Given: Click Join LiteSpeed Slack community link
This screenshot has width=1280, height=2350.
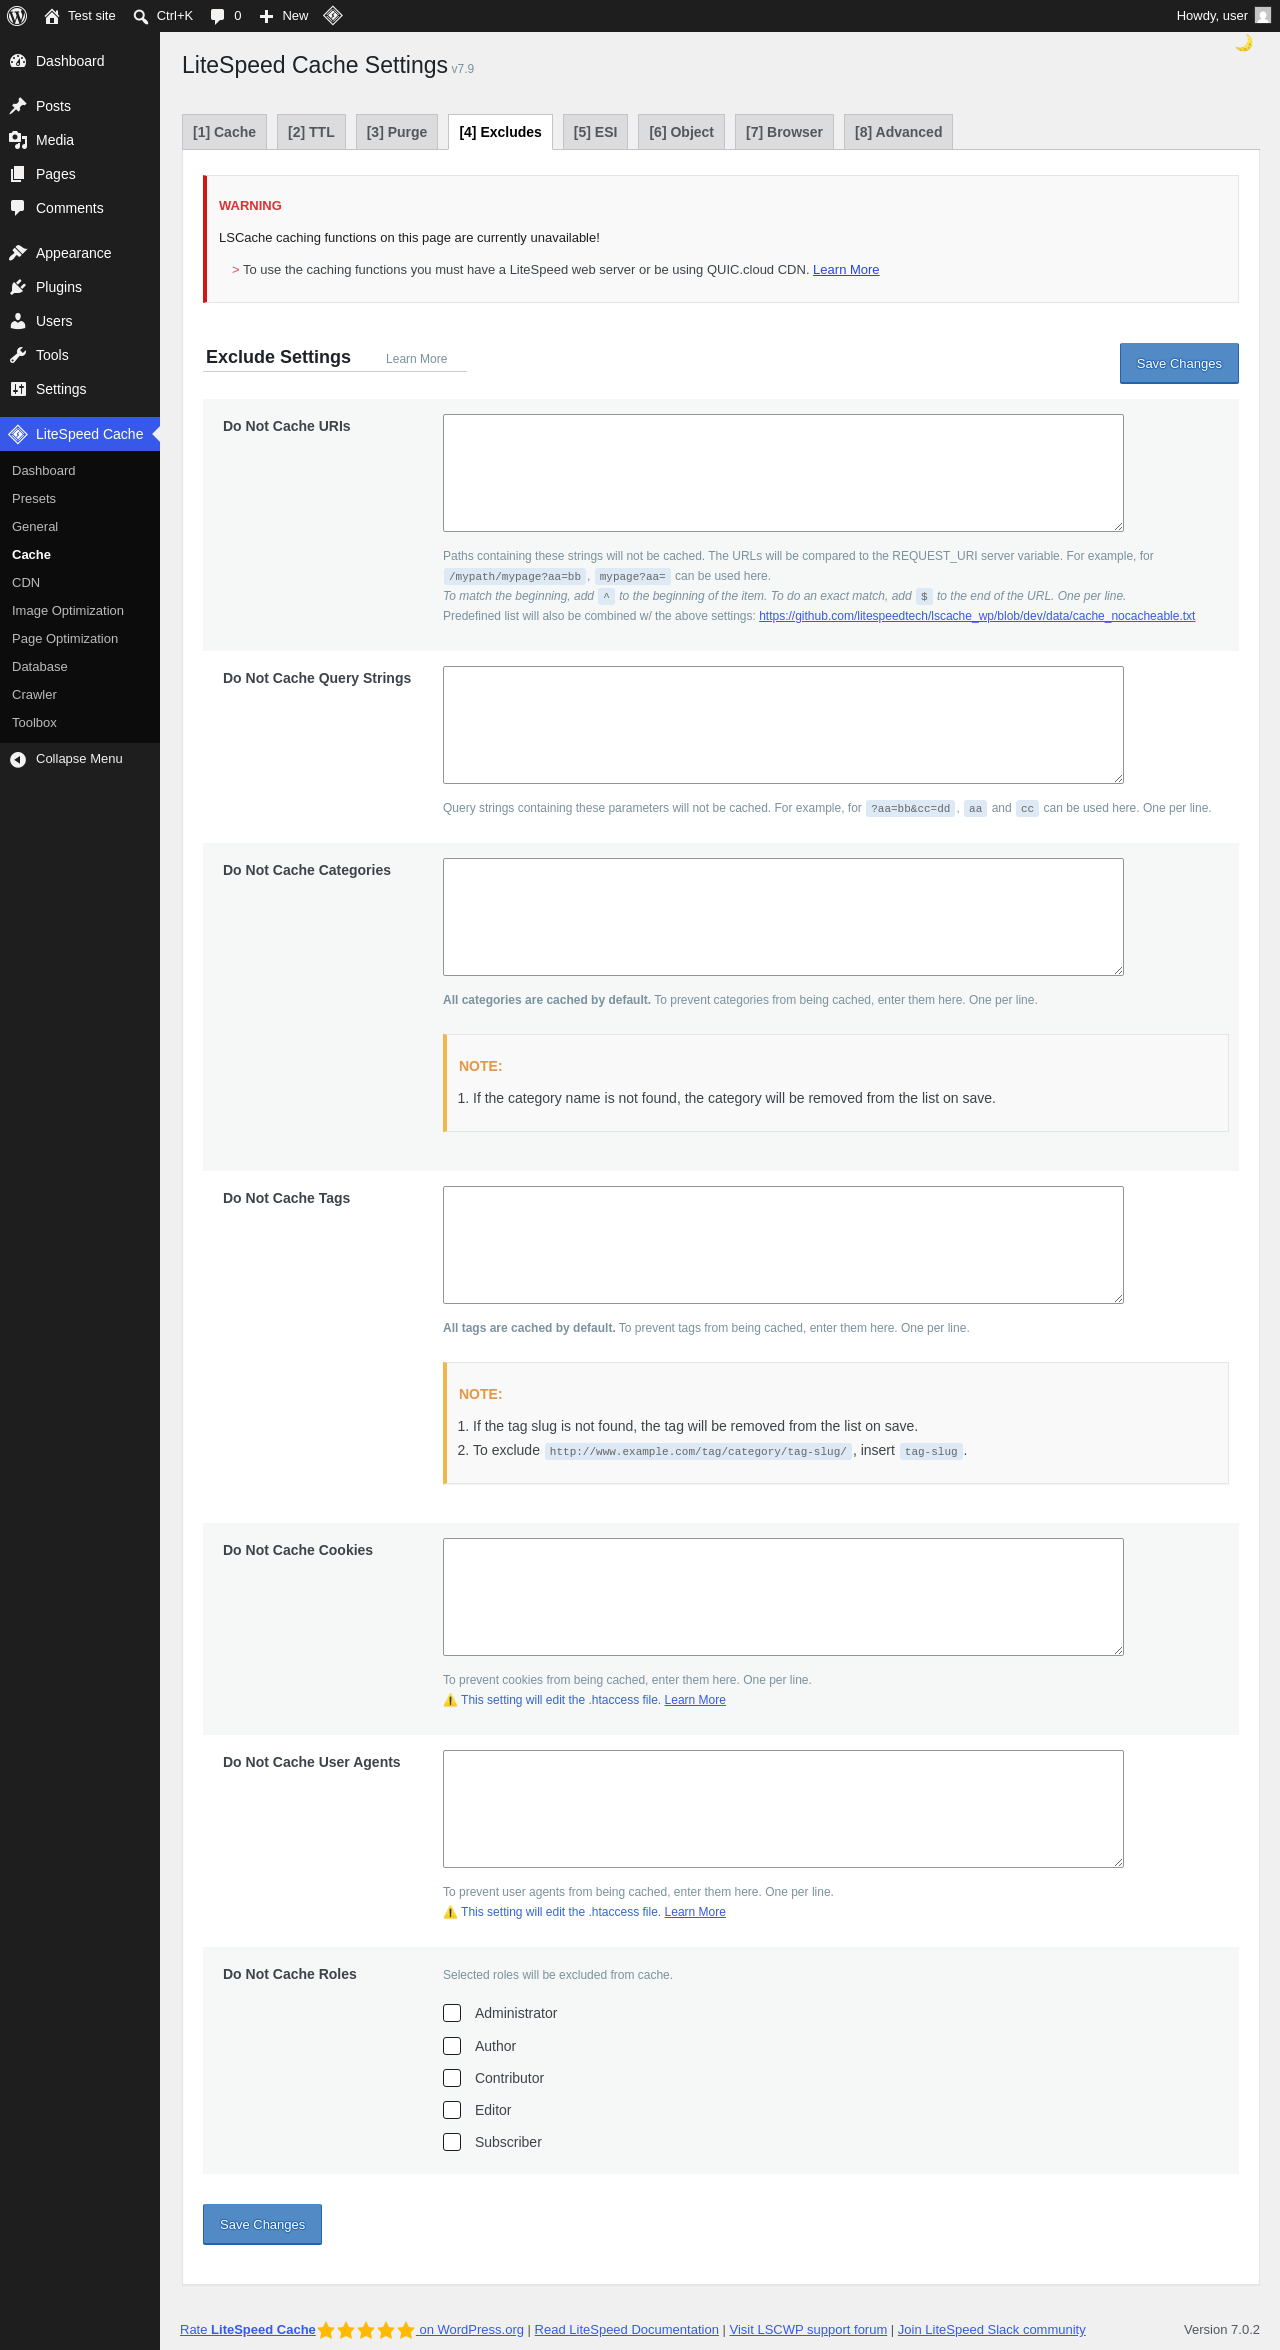Looking at the screenshot, I should [991, 2330].
